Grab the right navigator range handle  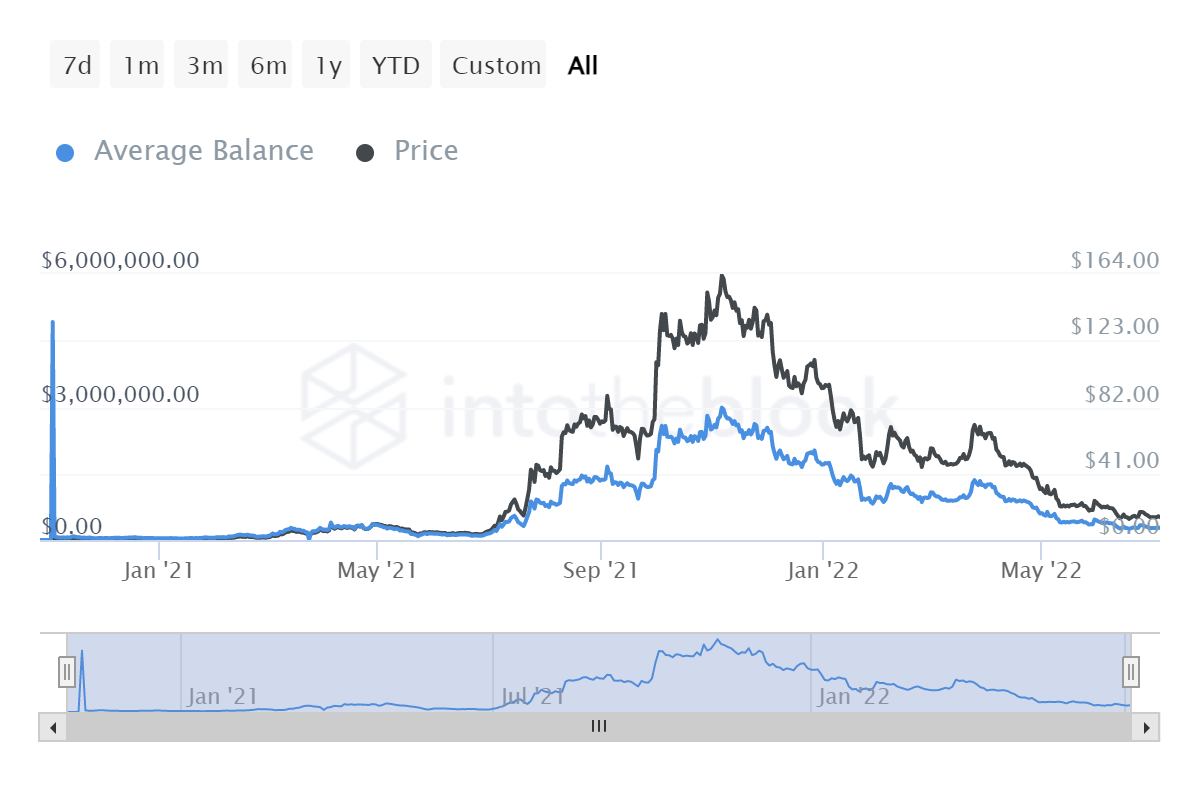pos(1131,670)
